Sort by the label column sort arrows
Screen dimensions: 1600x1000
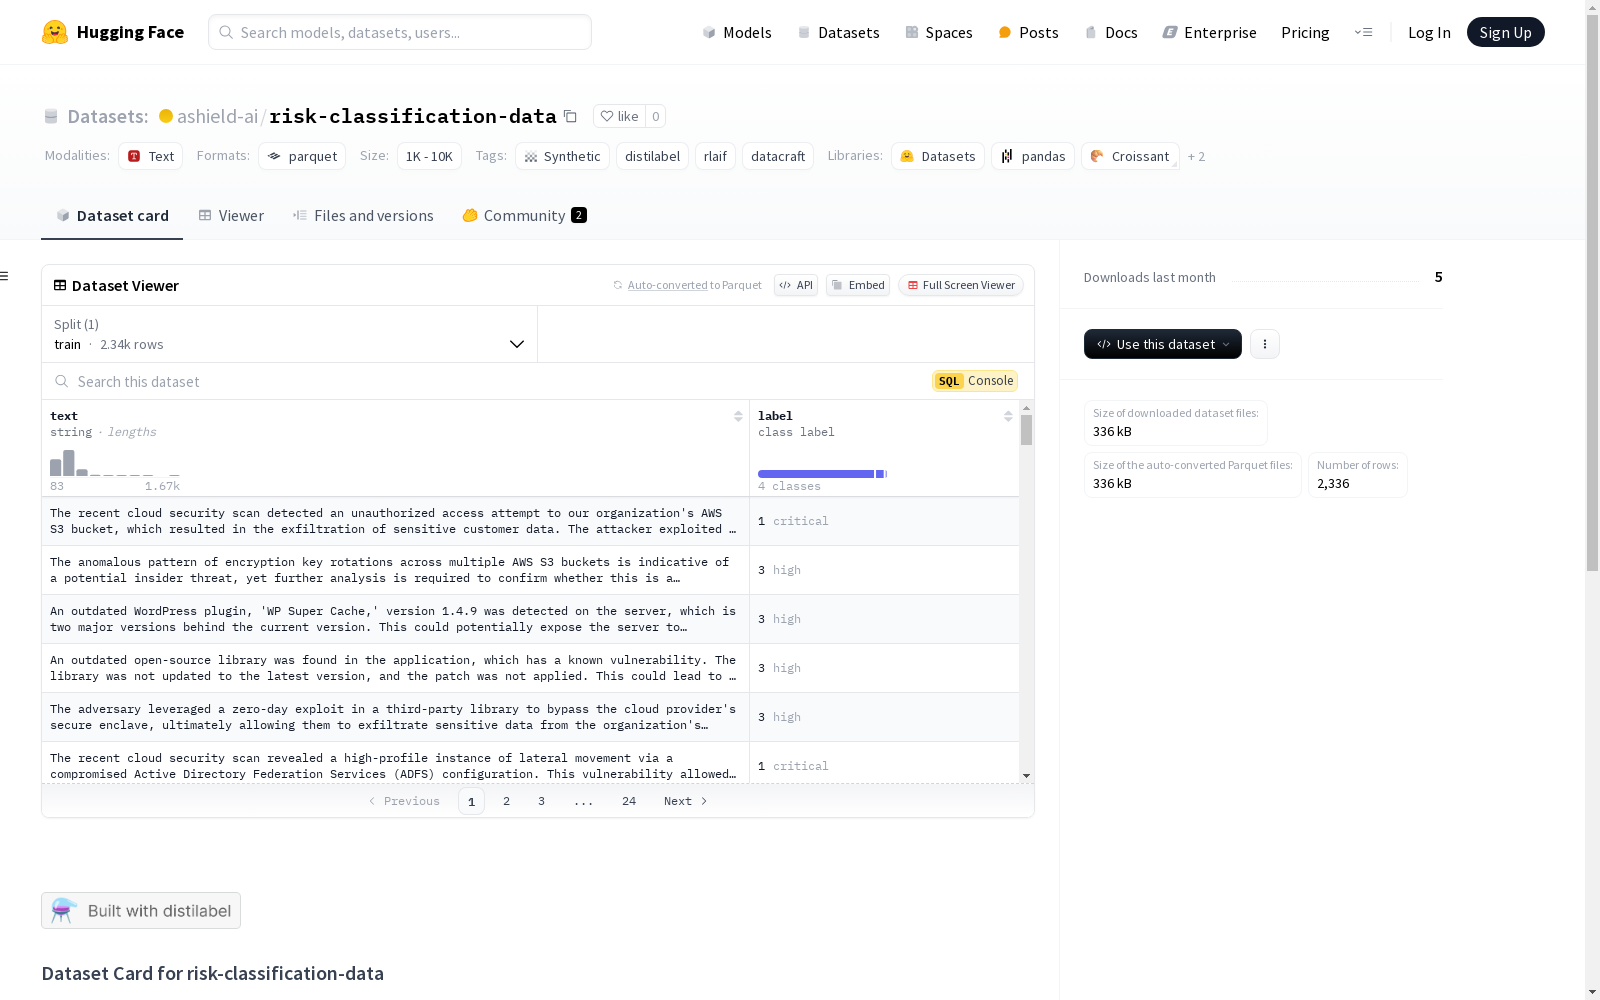[1008, 416]
